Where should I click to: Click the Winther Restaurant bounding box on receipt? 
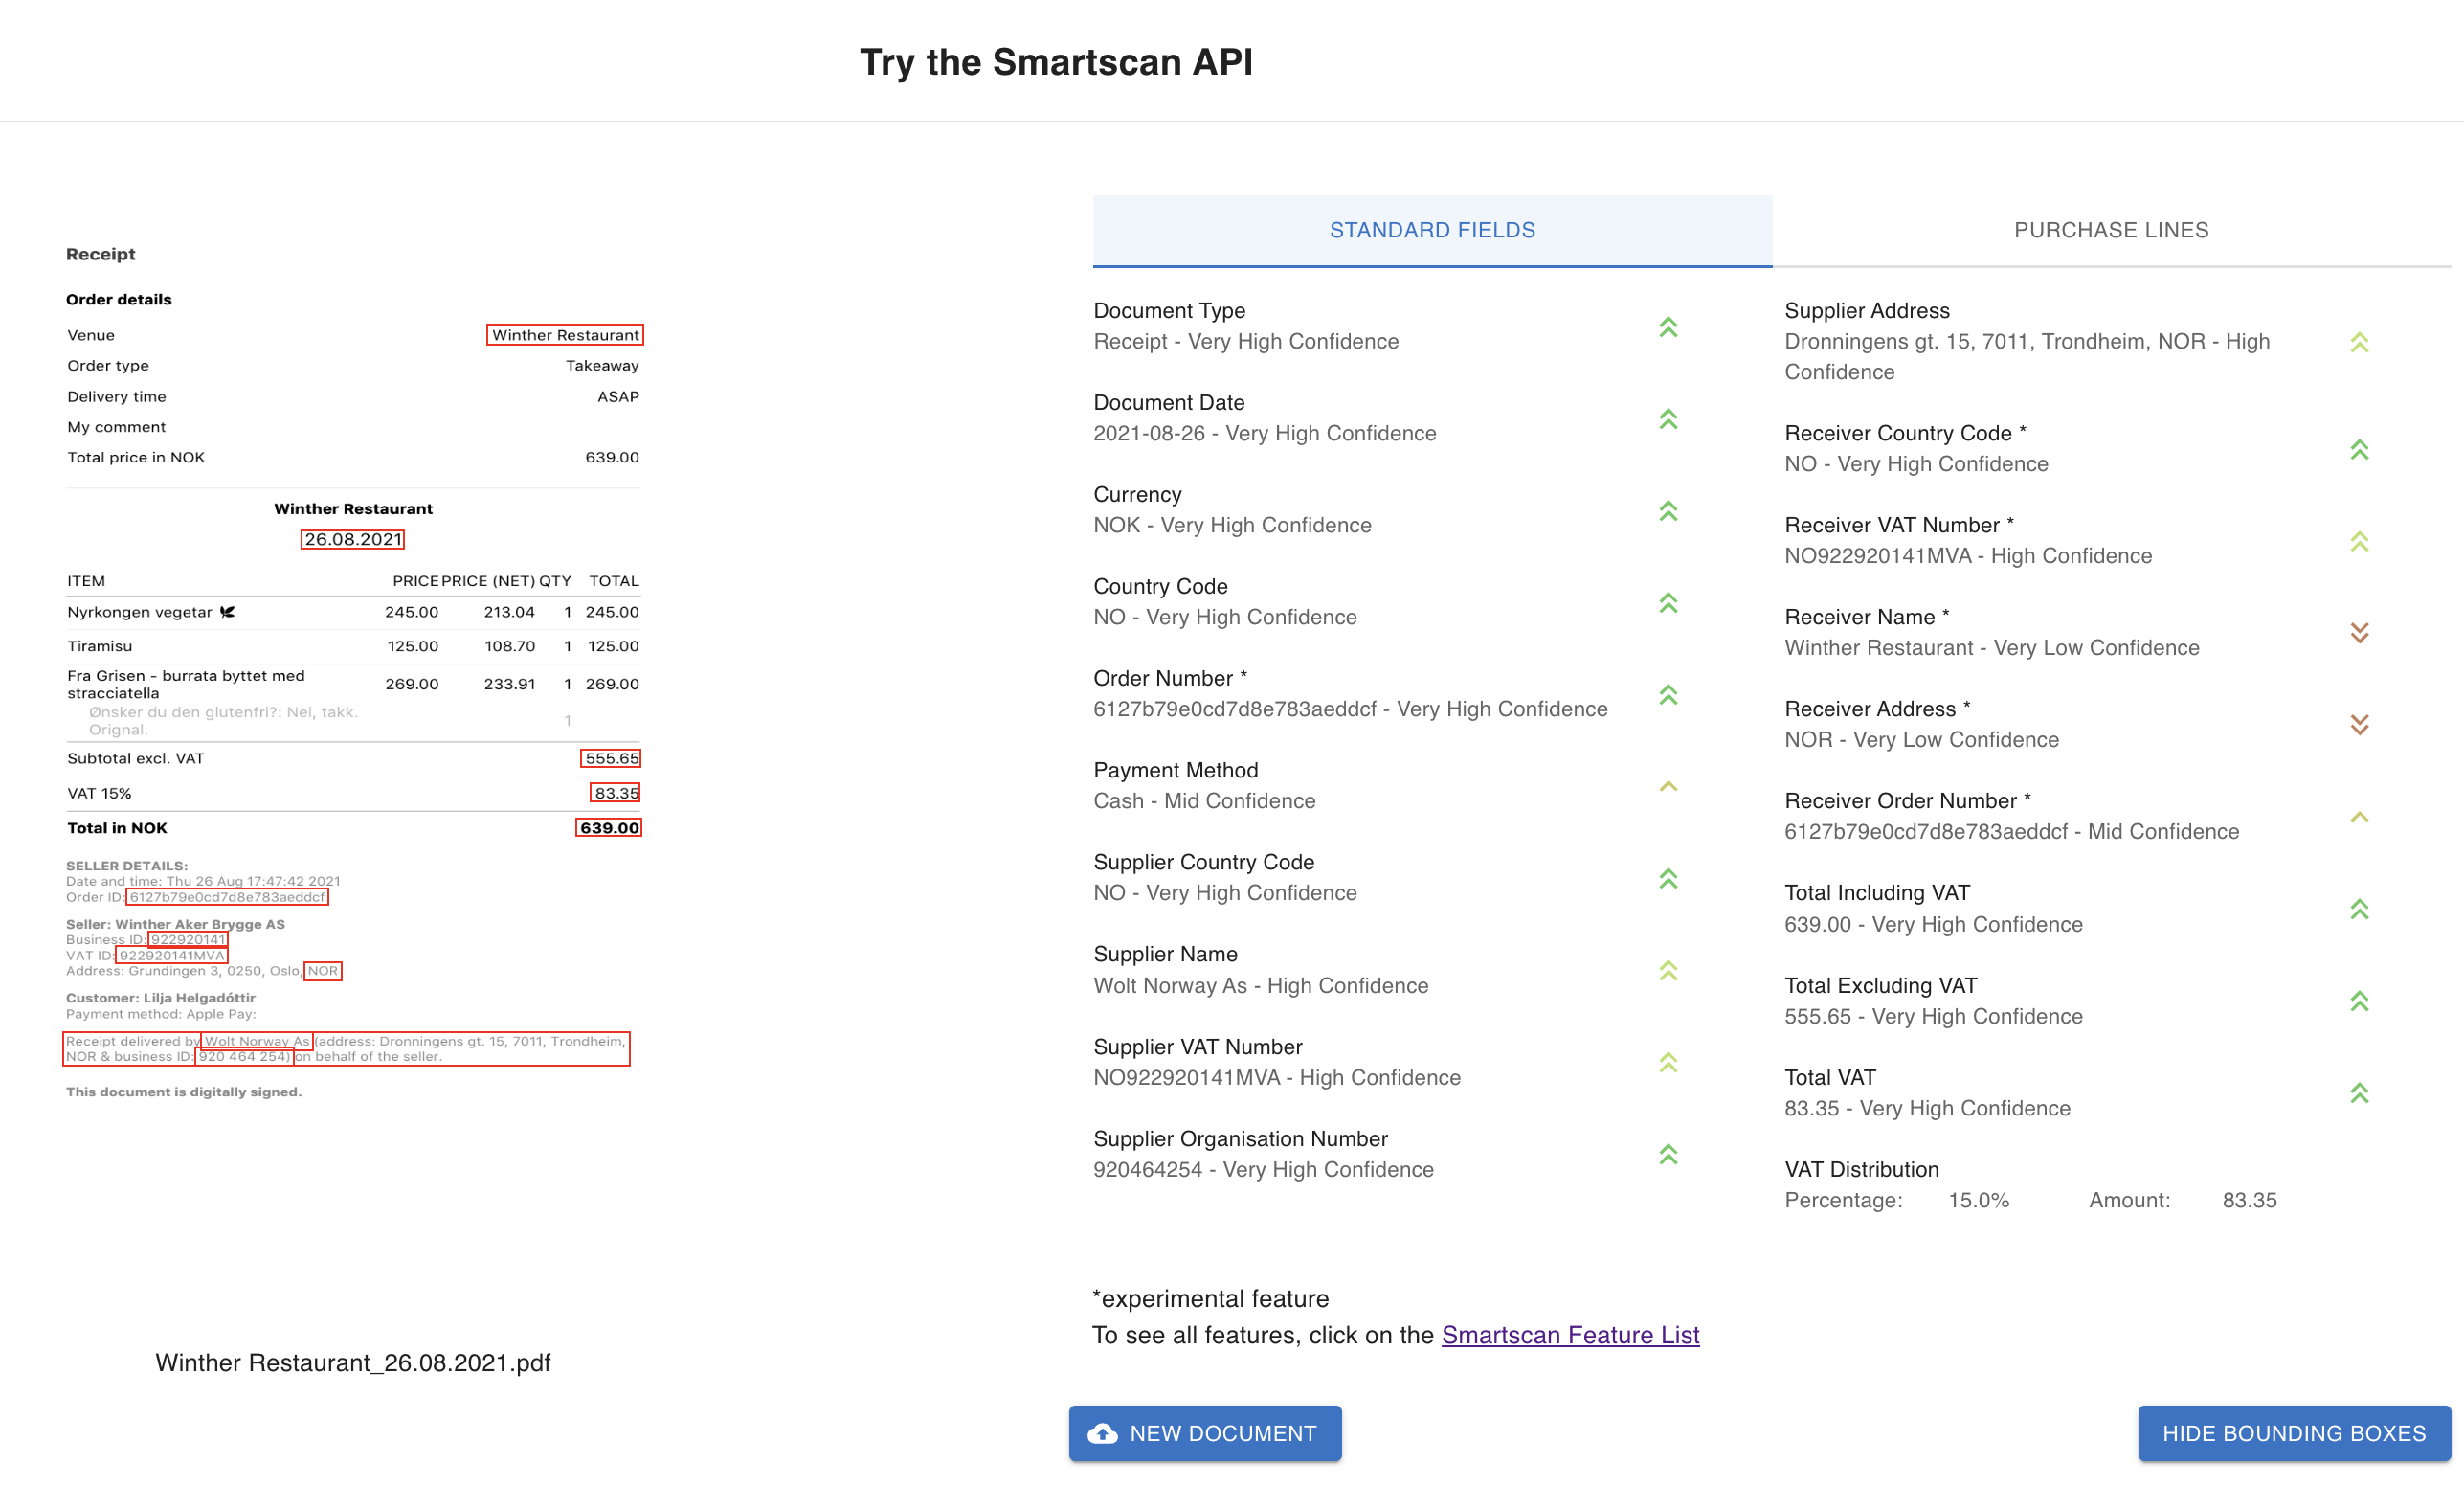coord(564,335)
